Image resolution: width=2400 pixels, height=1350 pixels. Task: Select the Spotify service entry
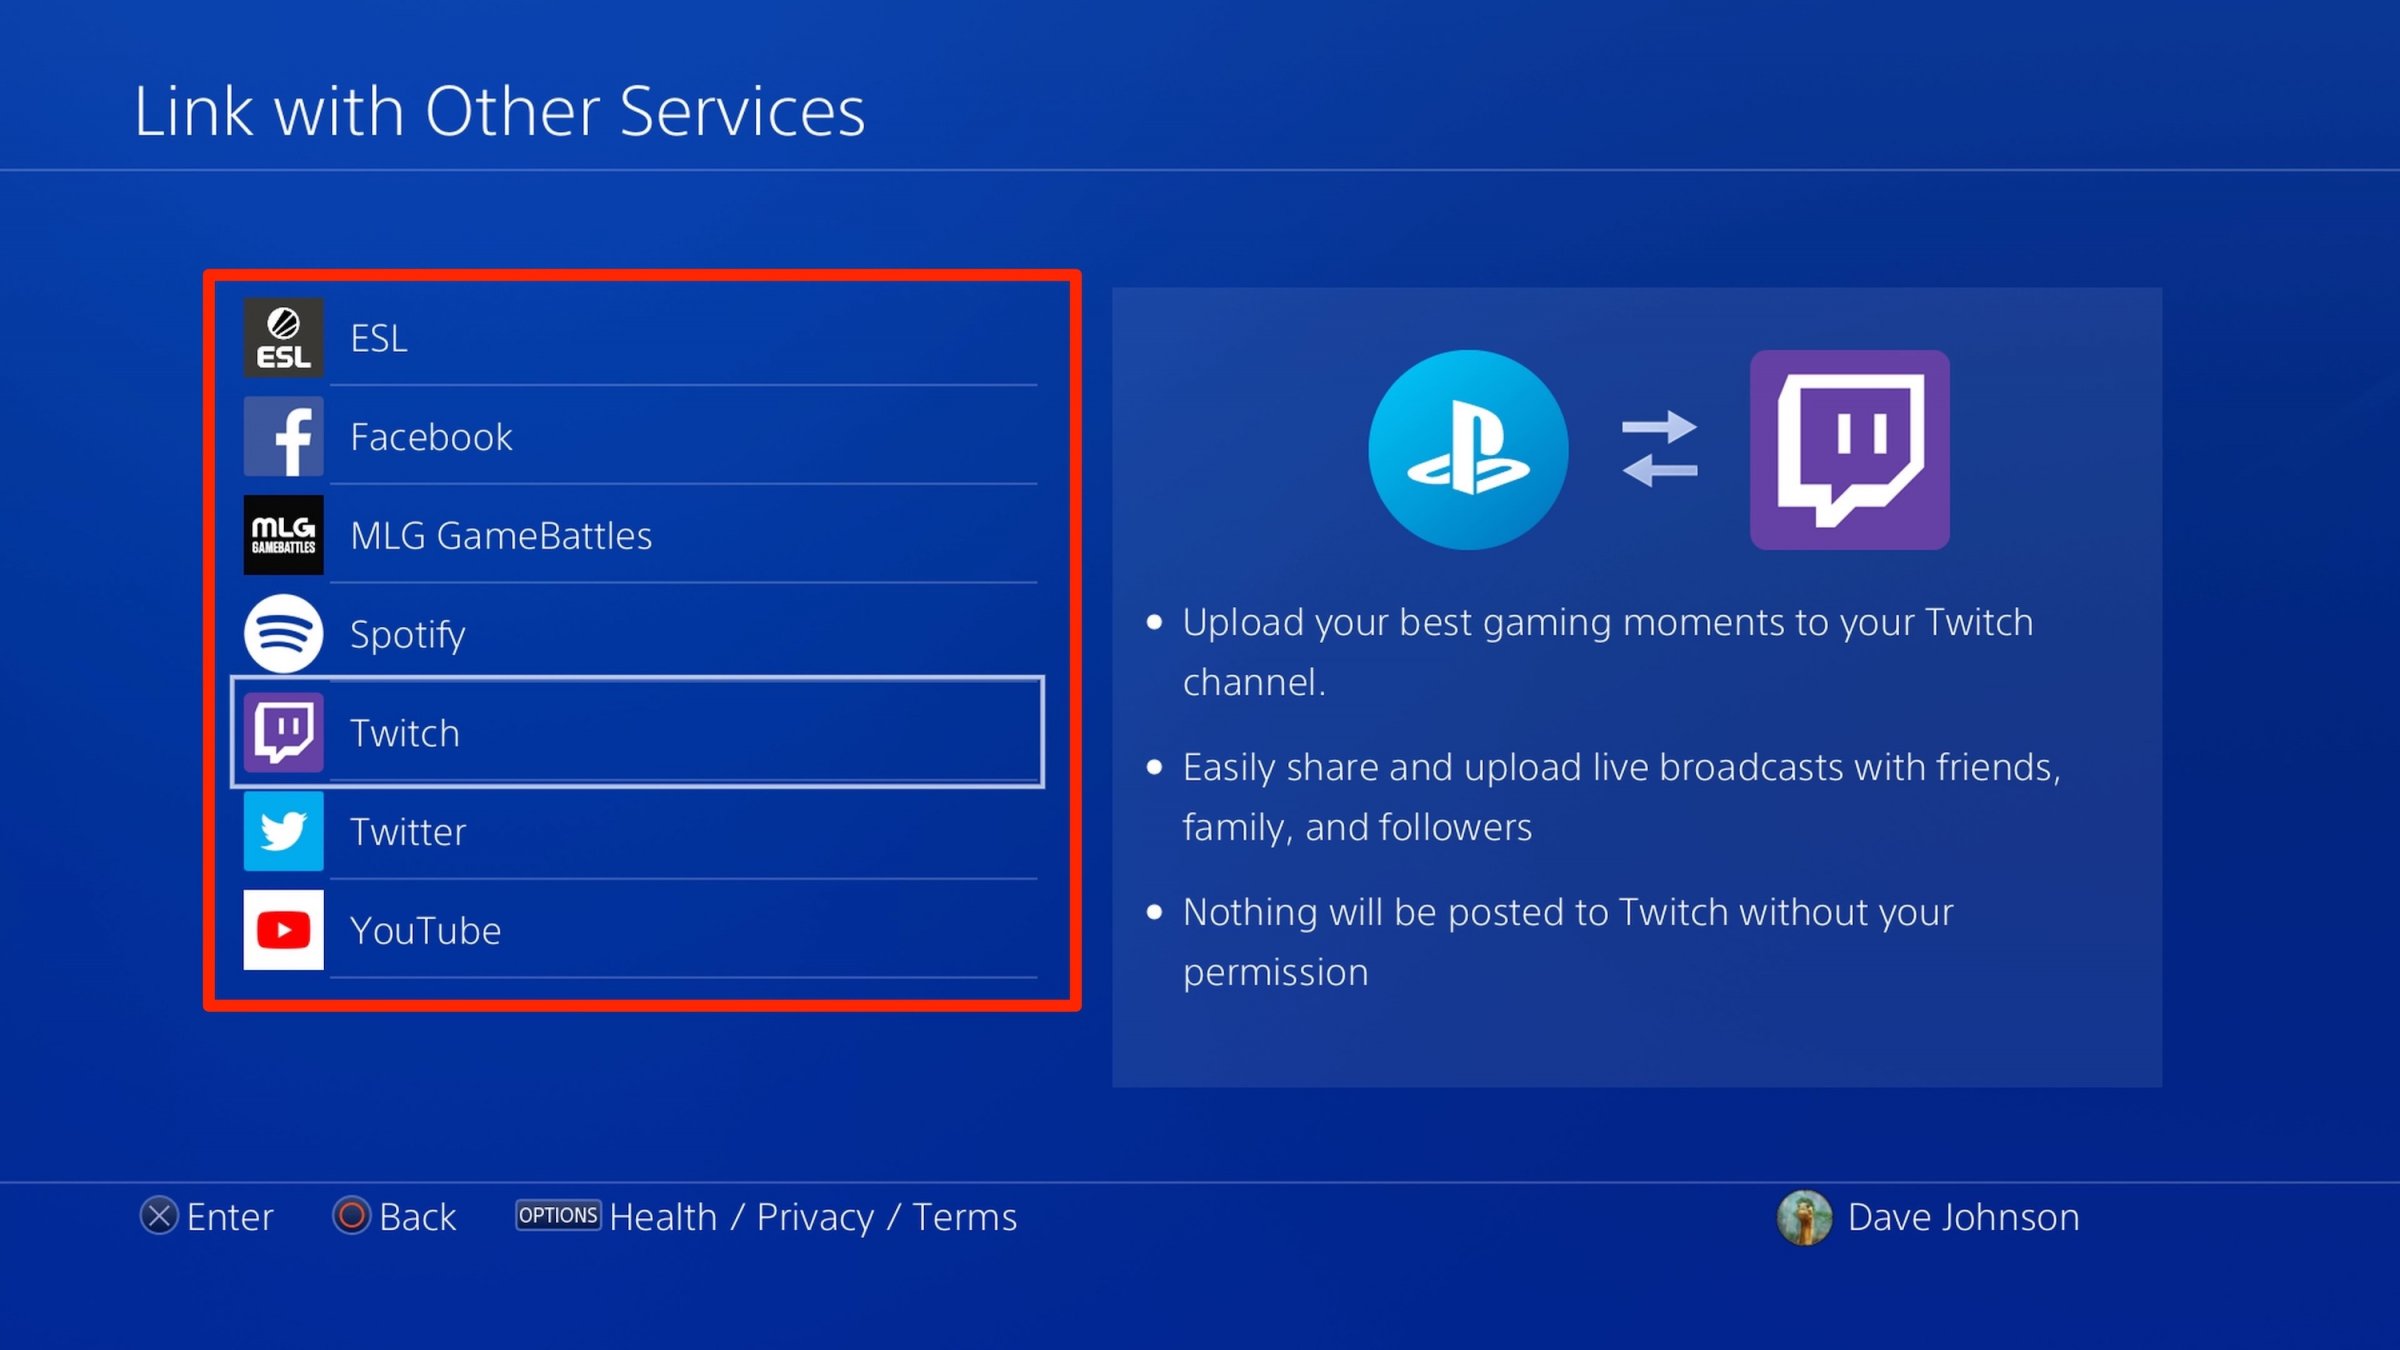click(x=641, y=631)
